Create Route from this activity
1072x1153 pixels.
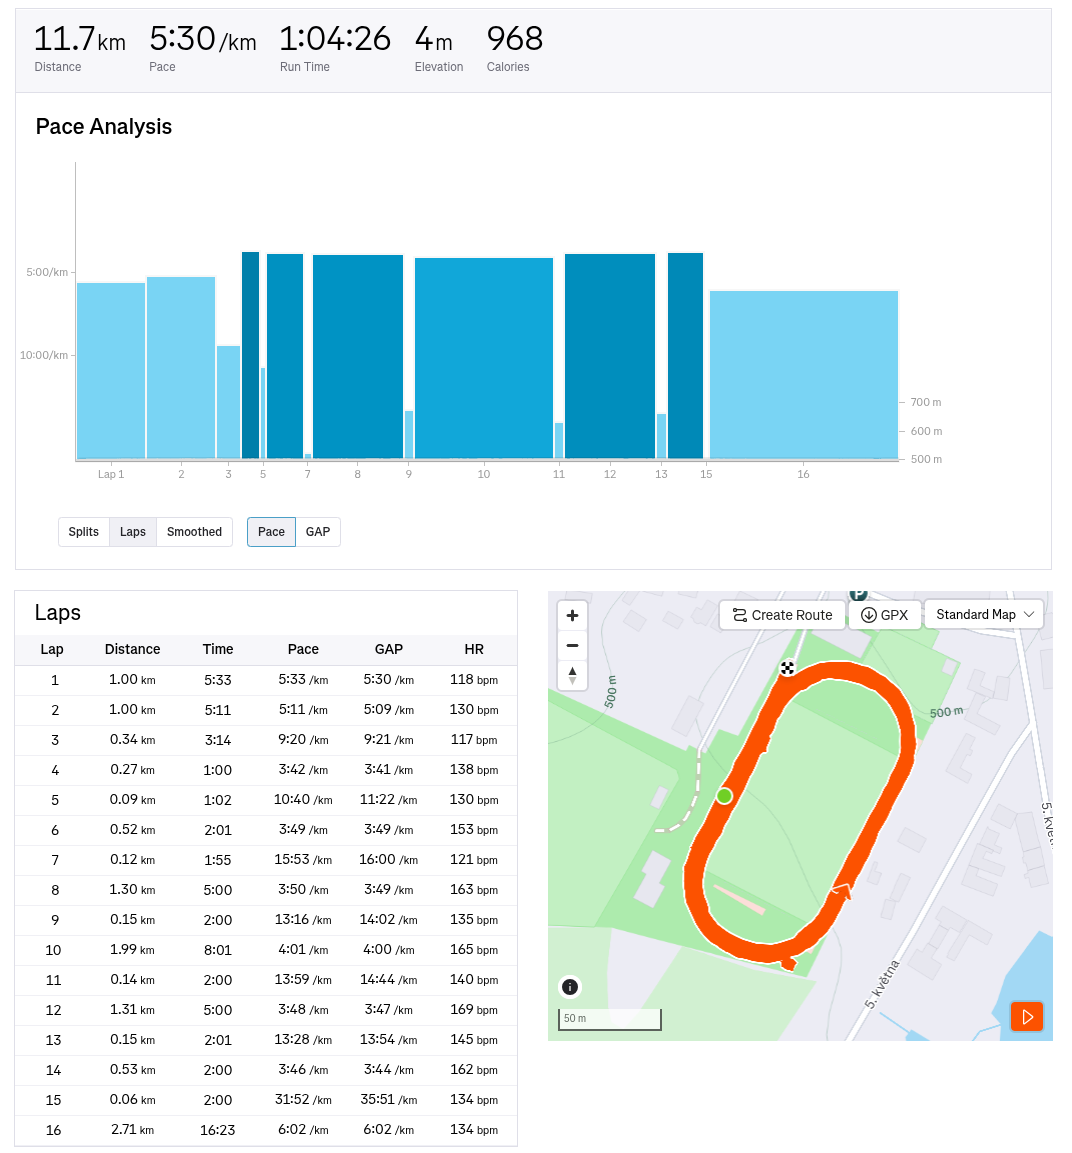(782, 615)
